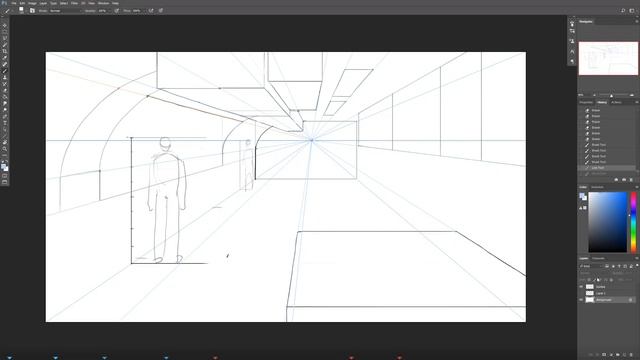Lock all layer attributes

pyautogui.click(x=611, y=280)
